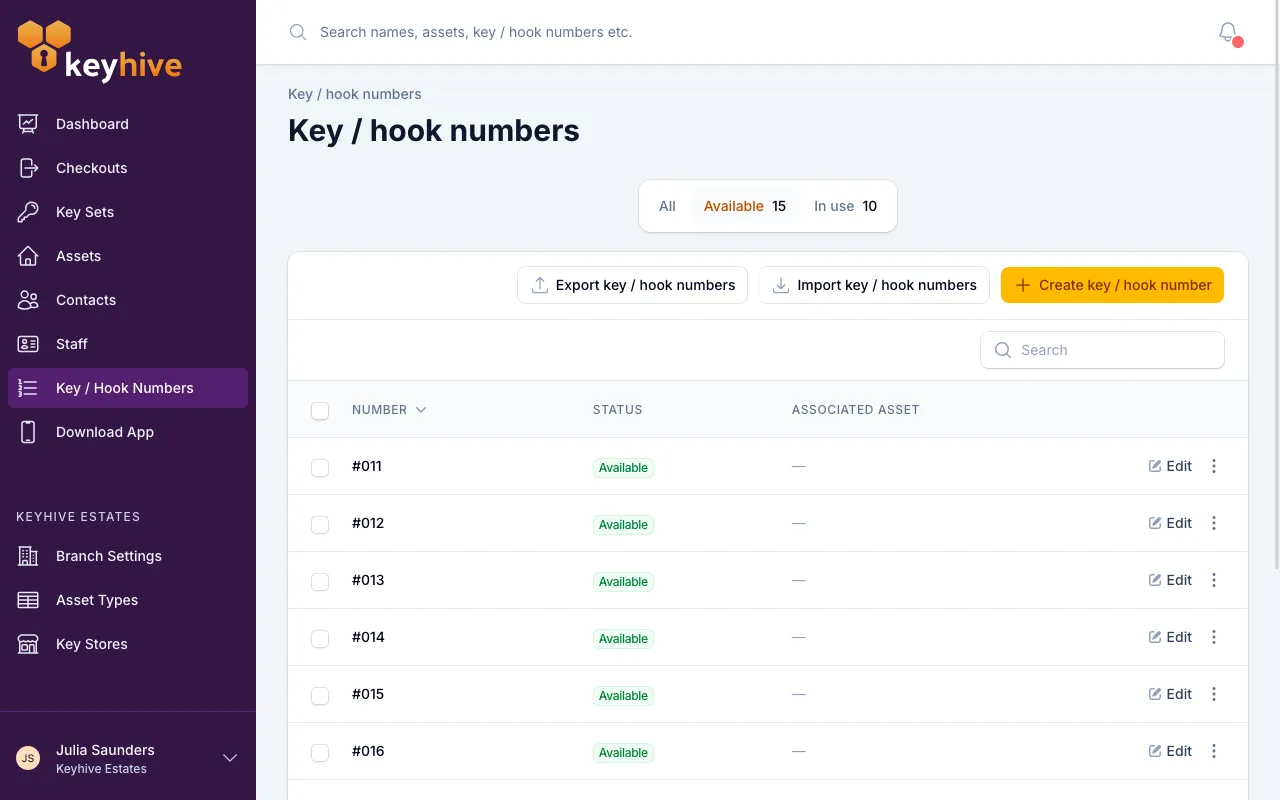The width and height of the screenshot is (1280, 800).
Task: Open the more options menu for #015
Action: click(x=1214, y=694)
